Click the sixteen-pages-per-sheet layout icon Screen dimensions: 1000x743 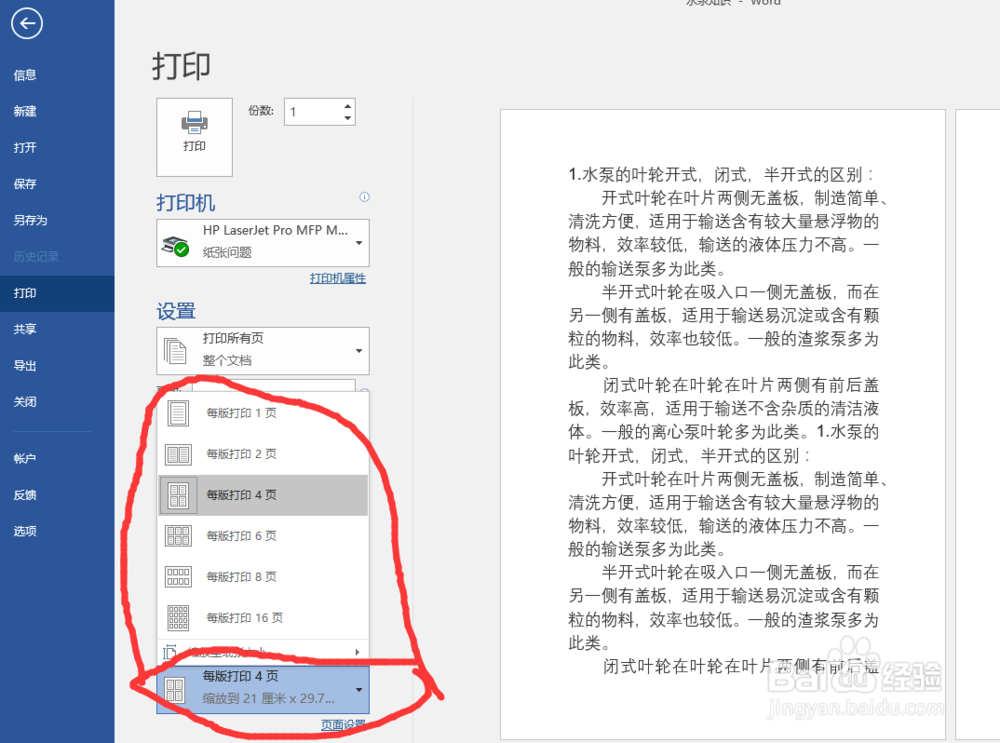pos(178,617)
